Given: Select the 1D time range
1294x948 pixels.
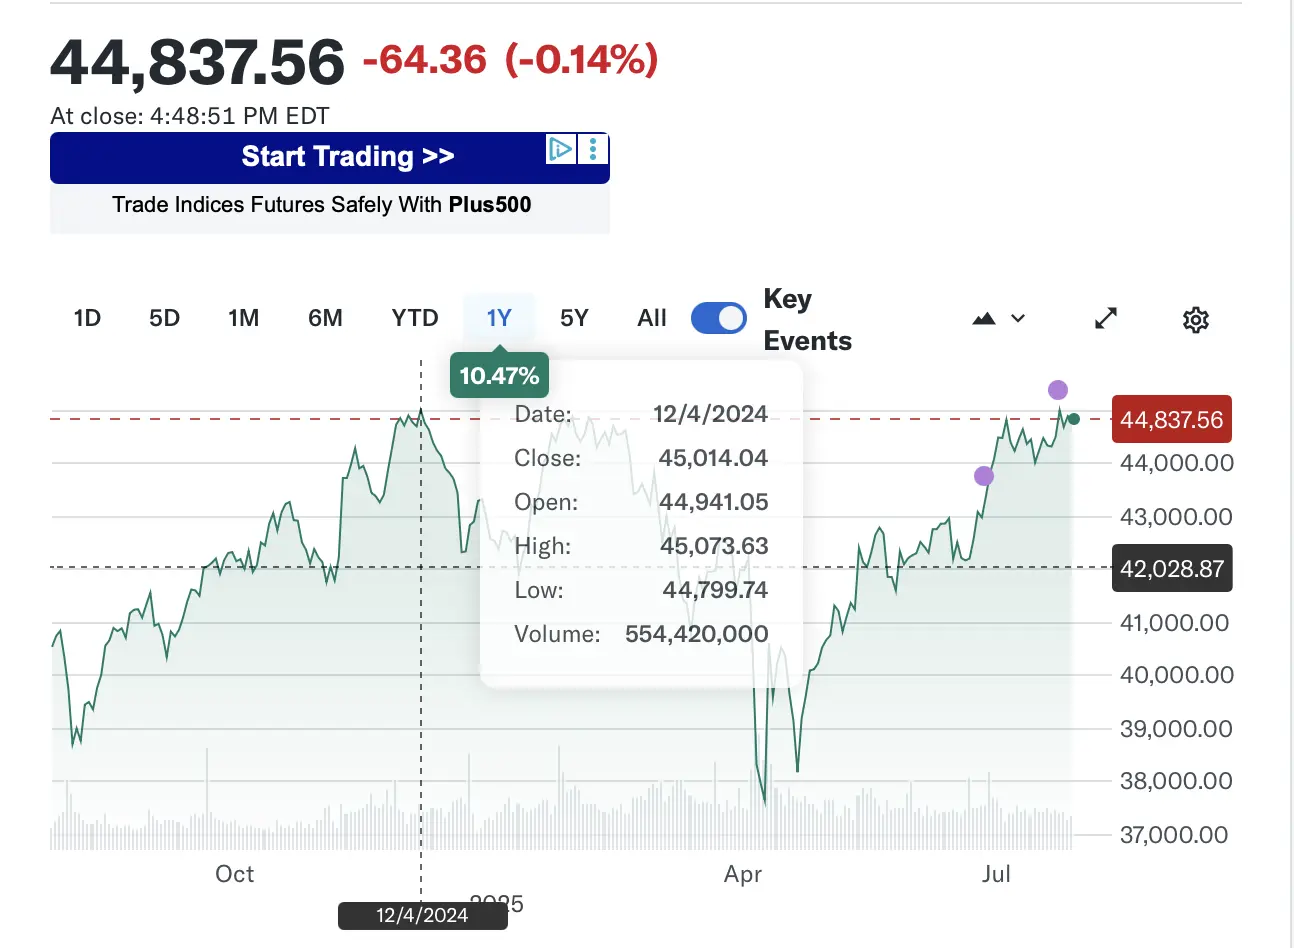Looking at the screenshot, I should click(x=87, y=318).
